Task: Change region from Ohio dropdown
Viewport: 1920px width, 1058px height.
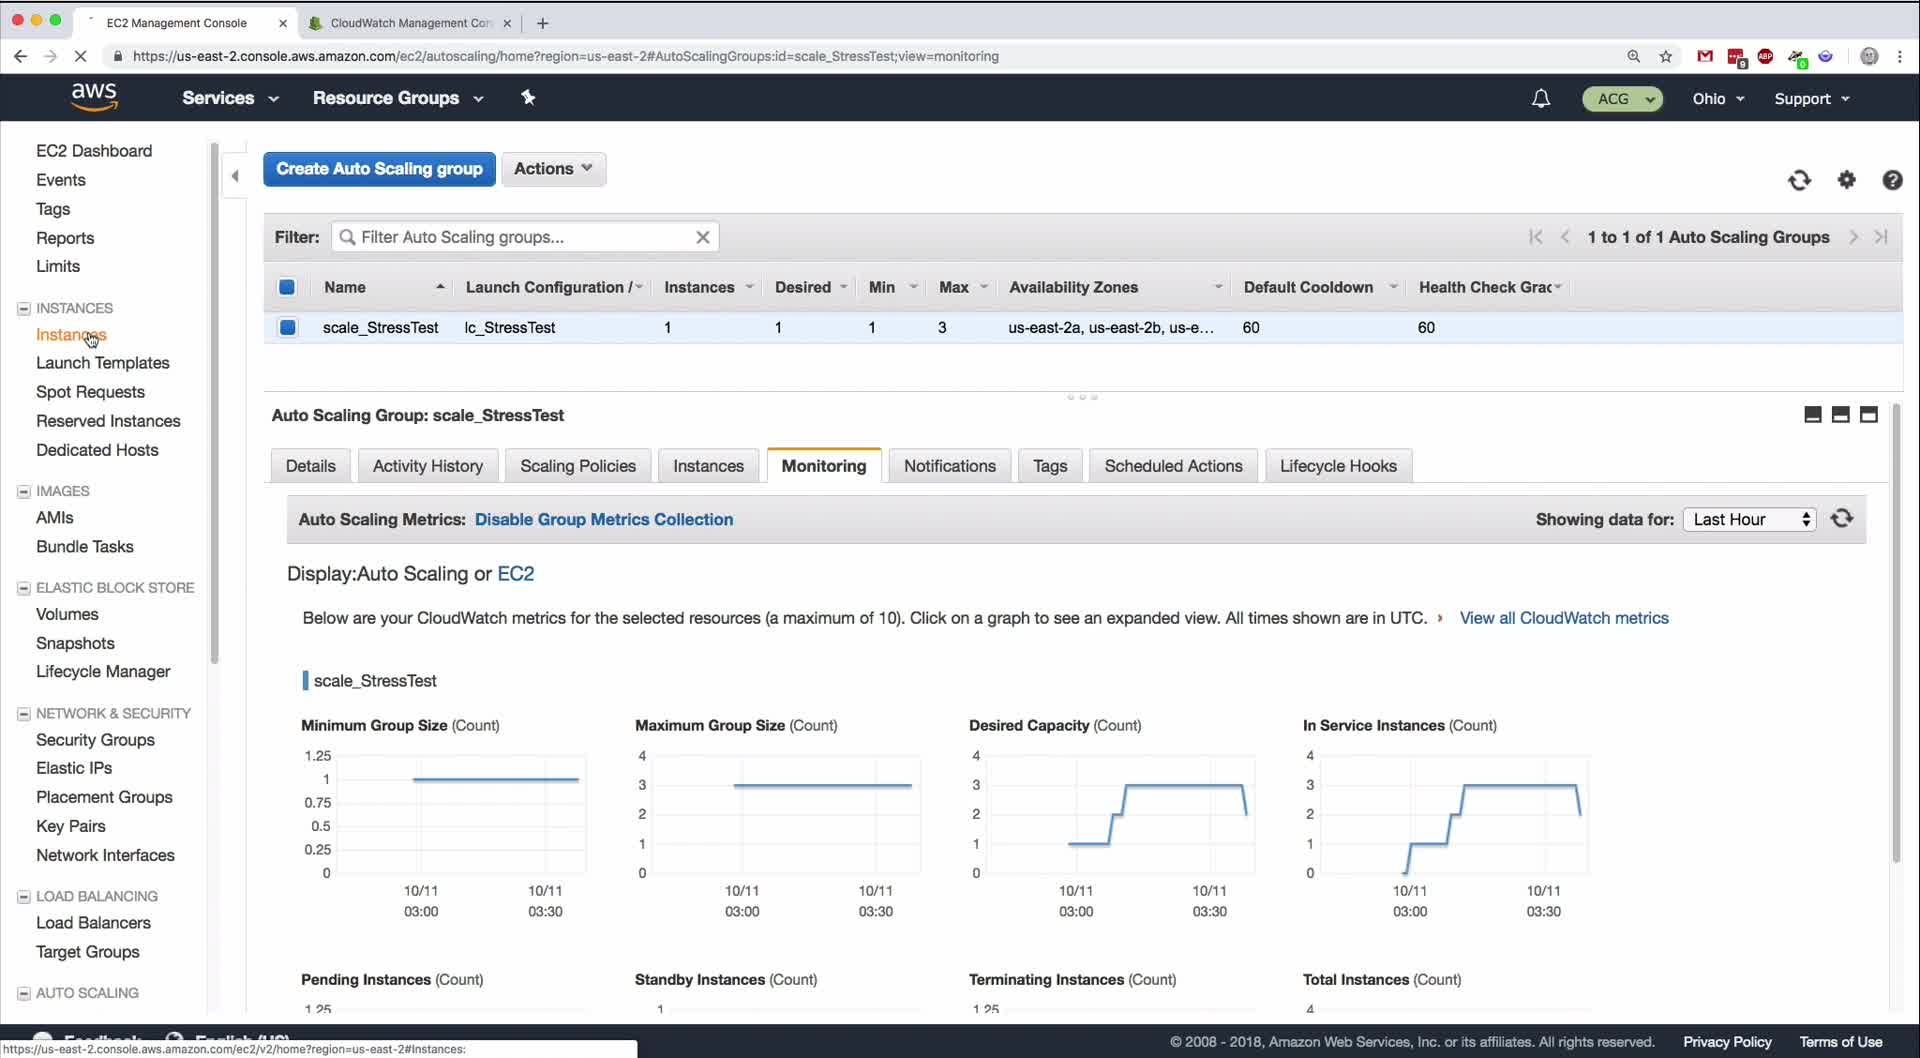Action: [x=1718, y=98]
